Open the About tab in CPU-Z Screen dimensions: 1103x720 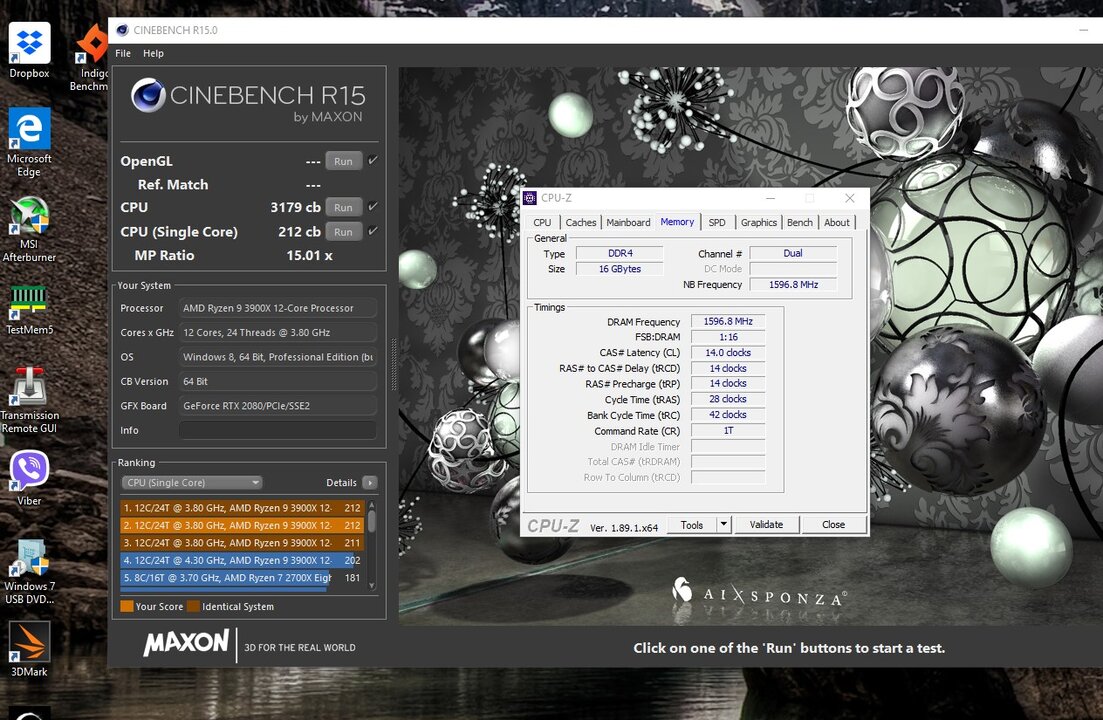tap(837, 222)
